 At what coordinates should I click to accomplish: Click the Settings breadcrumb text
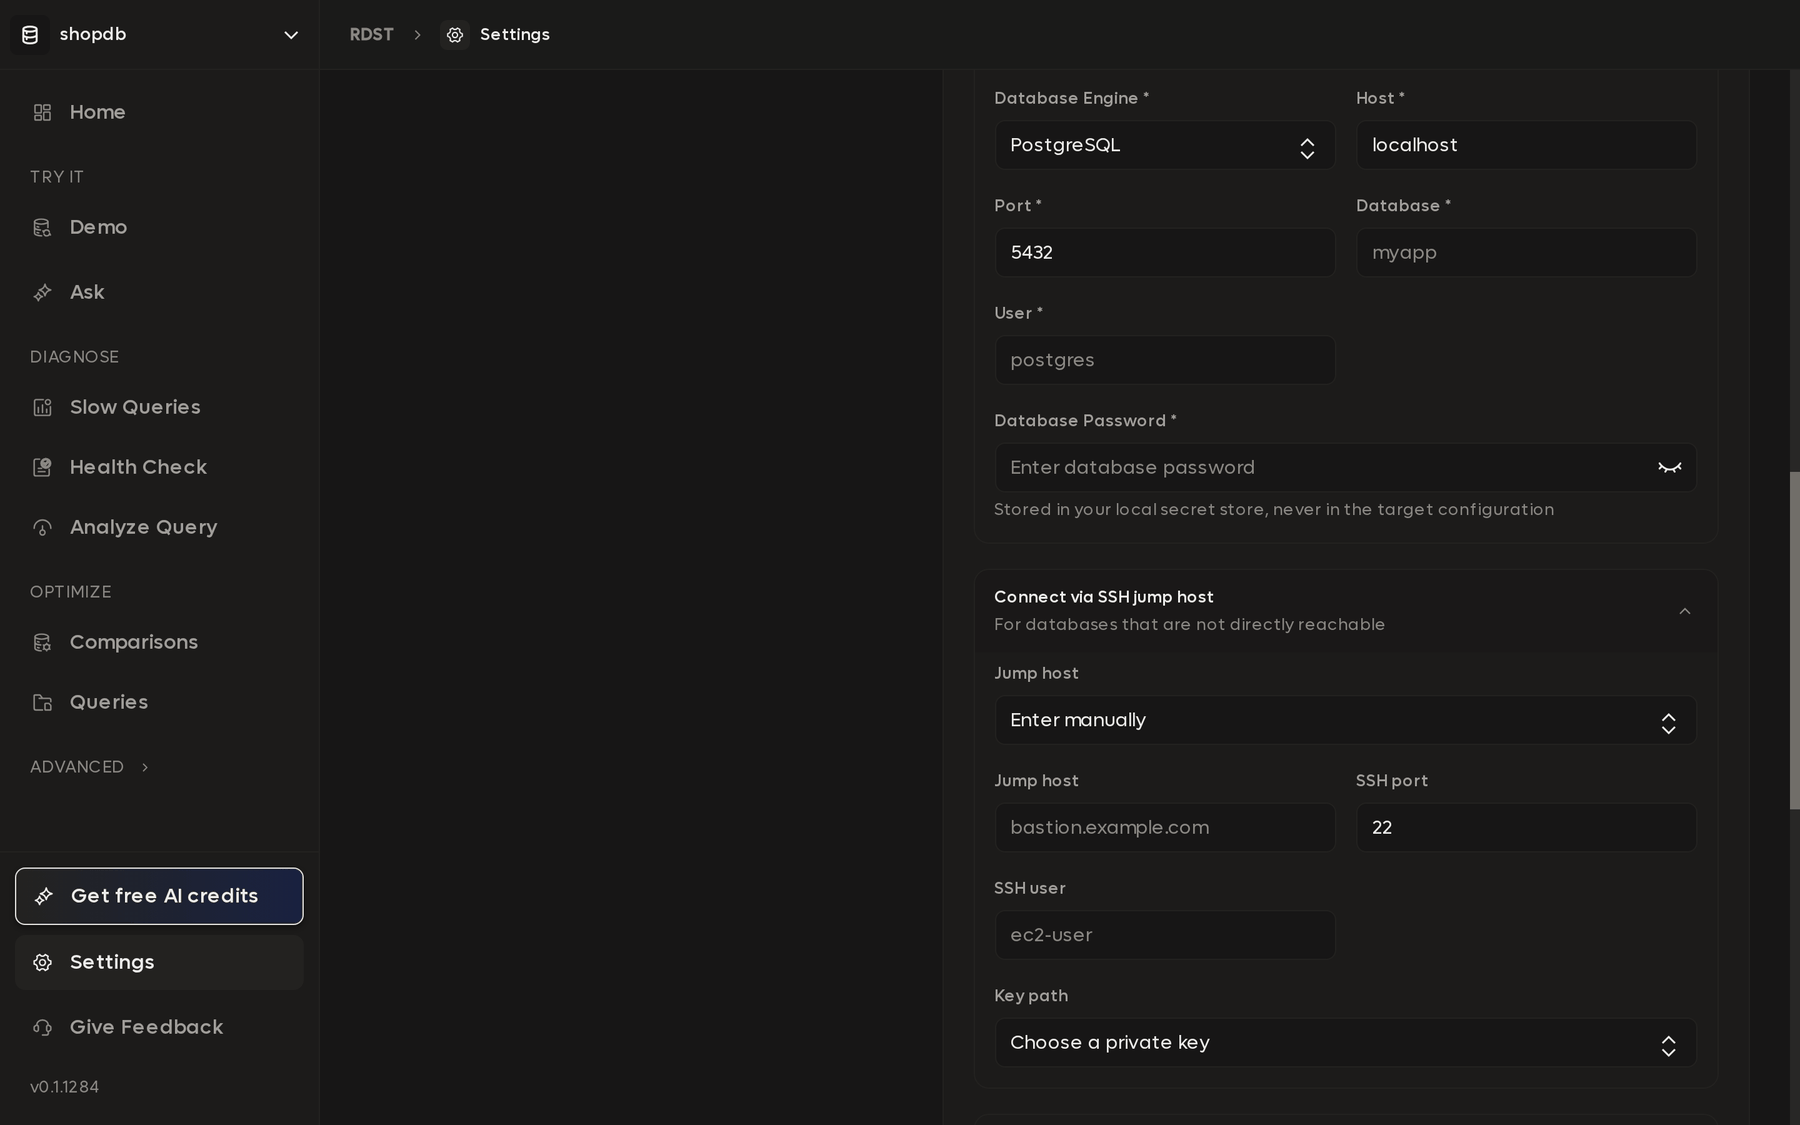[x=515, y=35]
